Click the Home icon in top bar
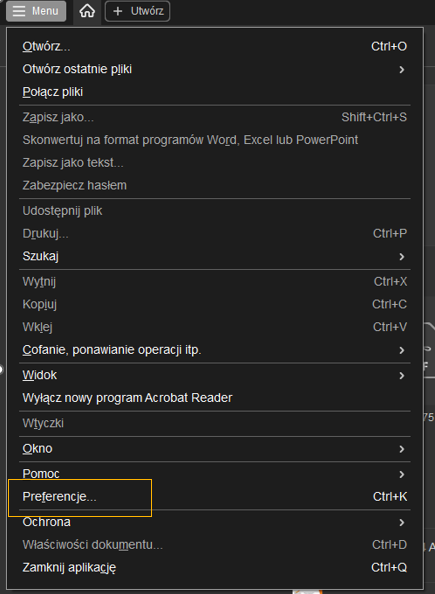435x594 pixels. [87, 11]
